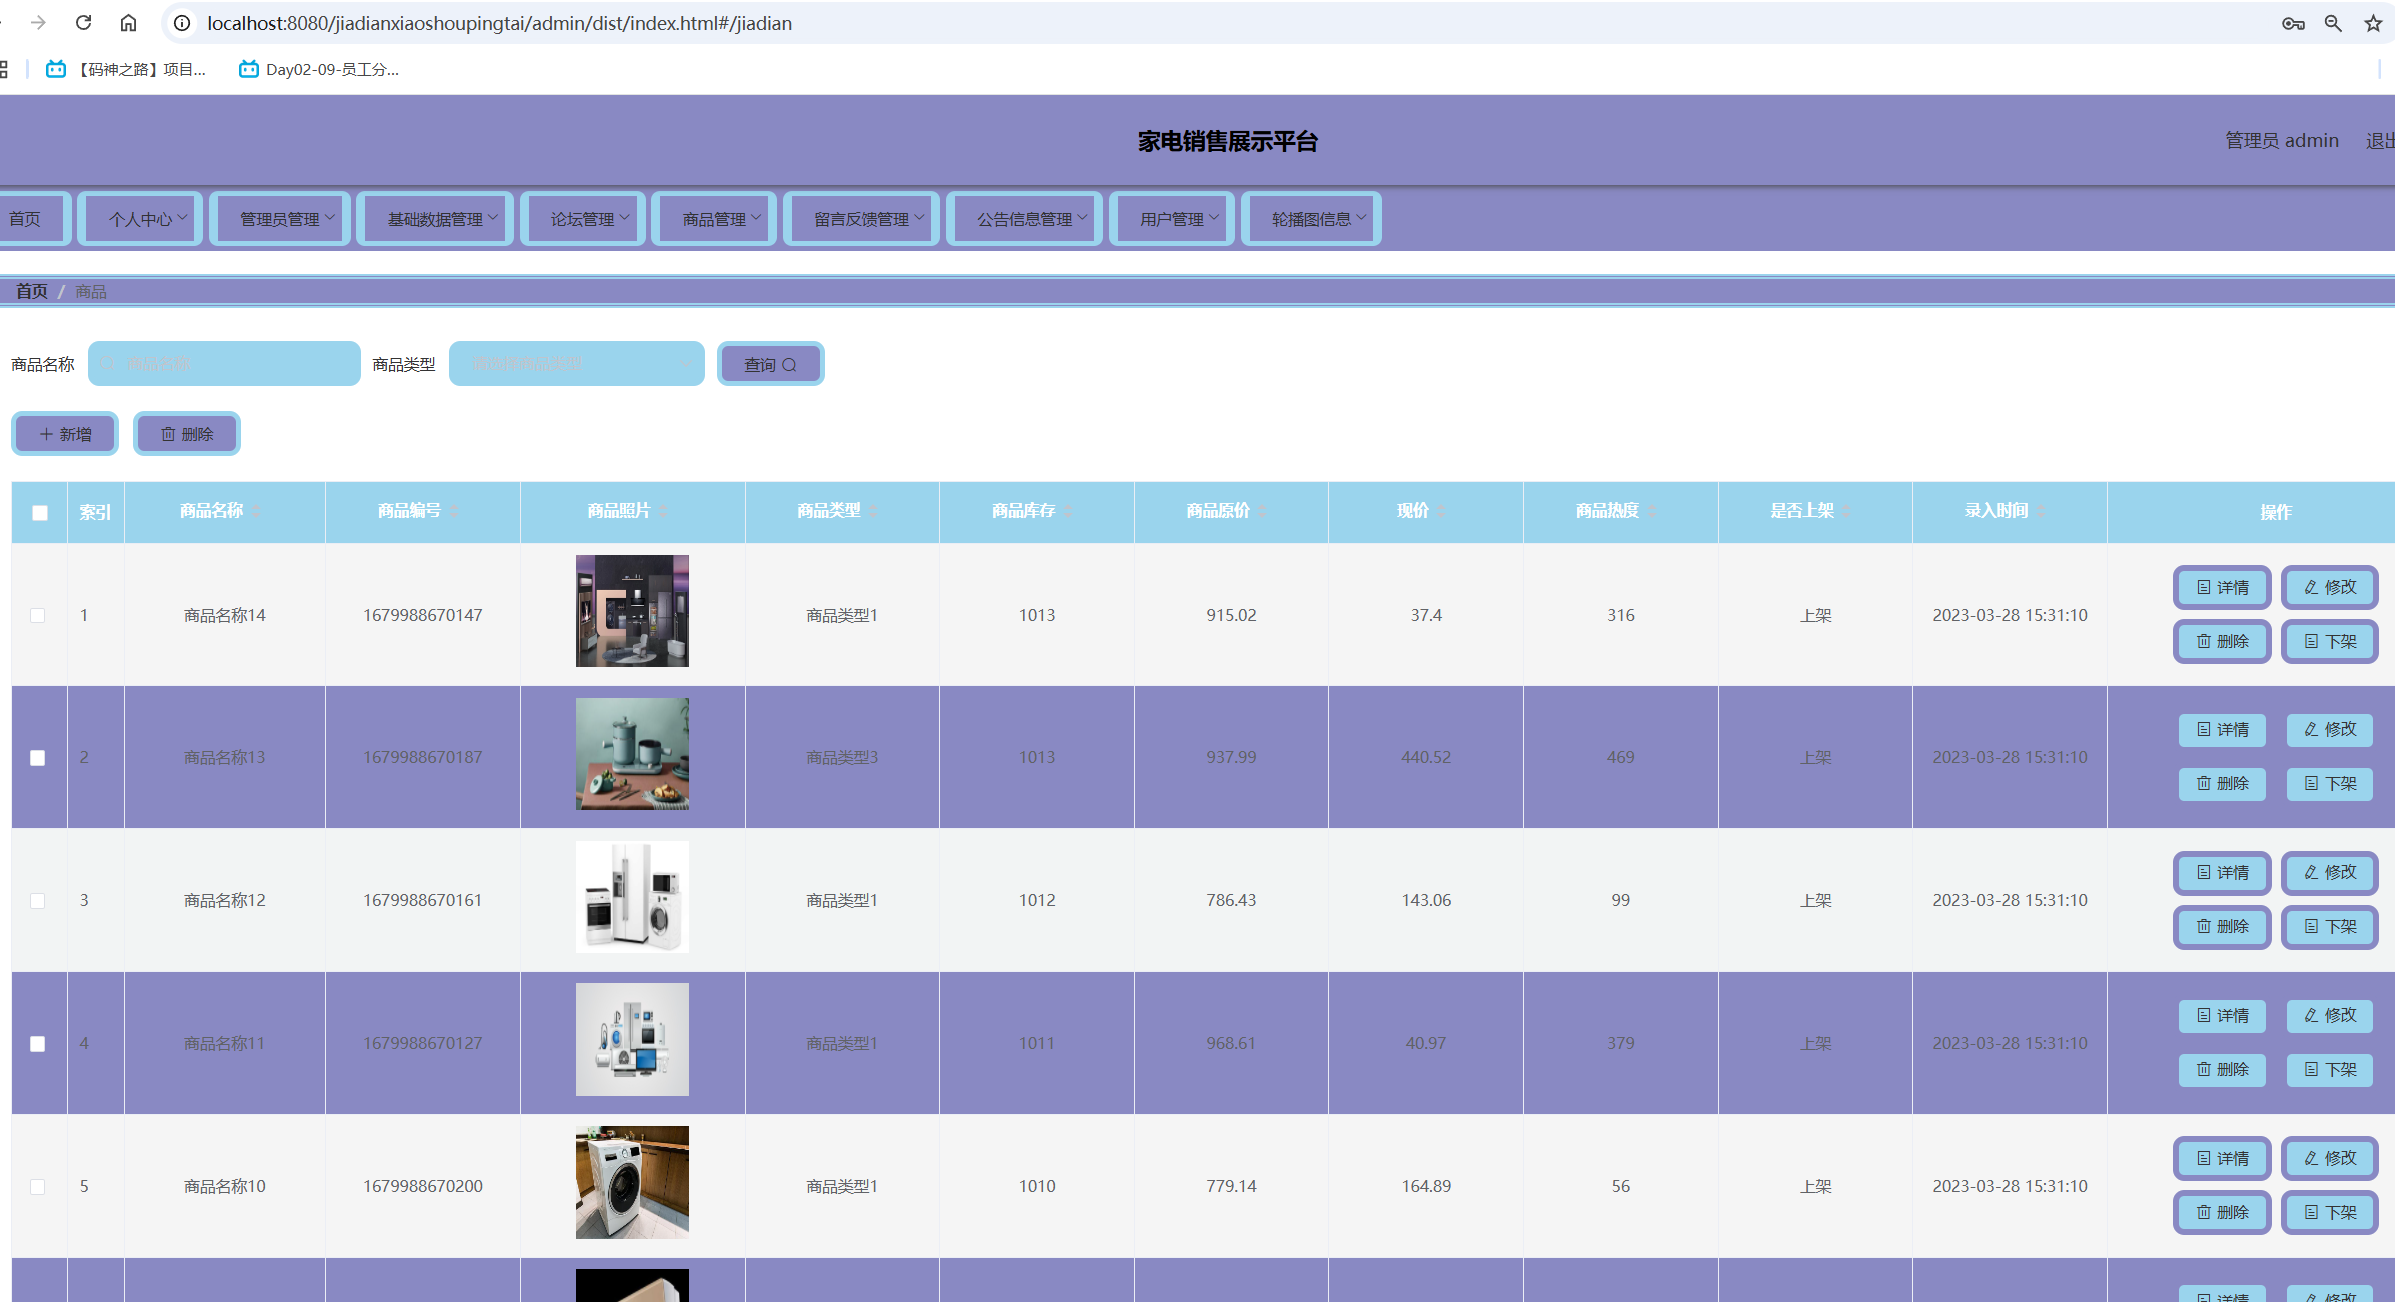Image resolution: width=2395 pixels, height=1302 pixels.
Task: Open the Day02-09-员工分 bookmark
Action: click(x=319, y=69)
